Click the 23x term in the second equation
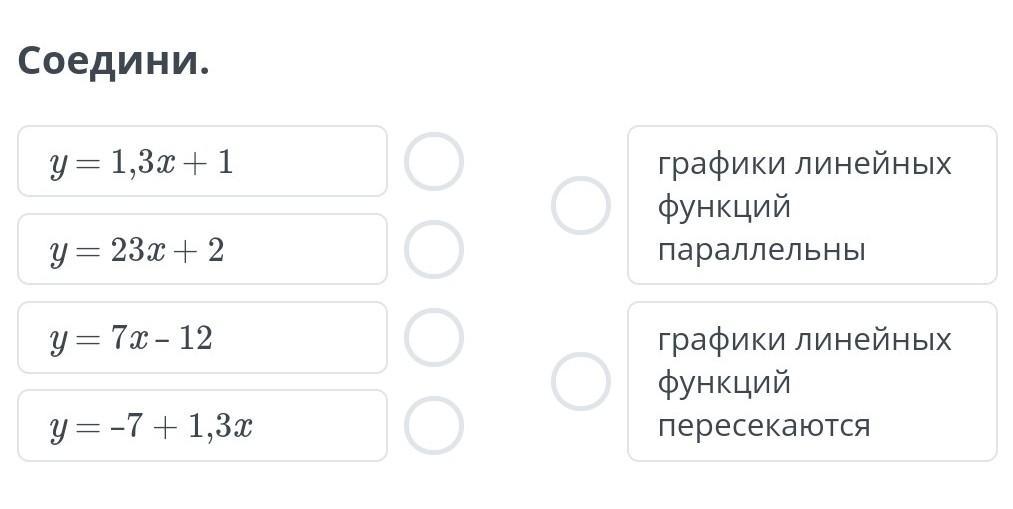Viewport: 1013px width, 509px height. [138, 250]
